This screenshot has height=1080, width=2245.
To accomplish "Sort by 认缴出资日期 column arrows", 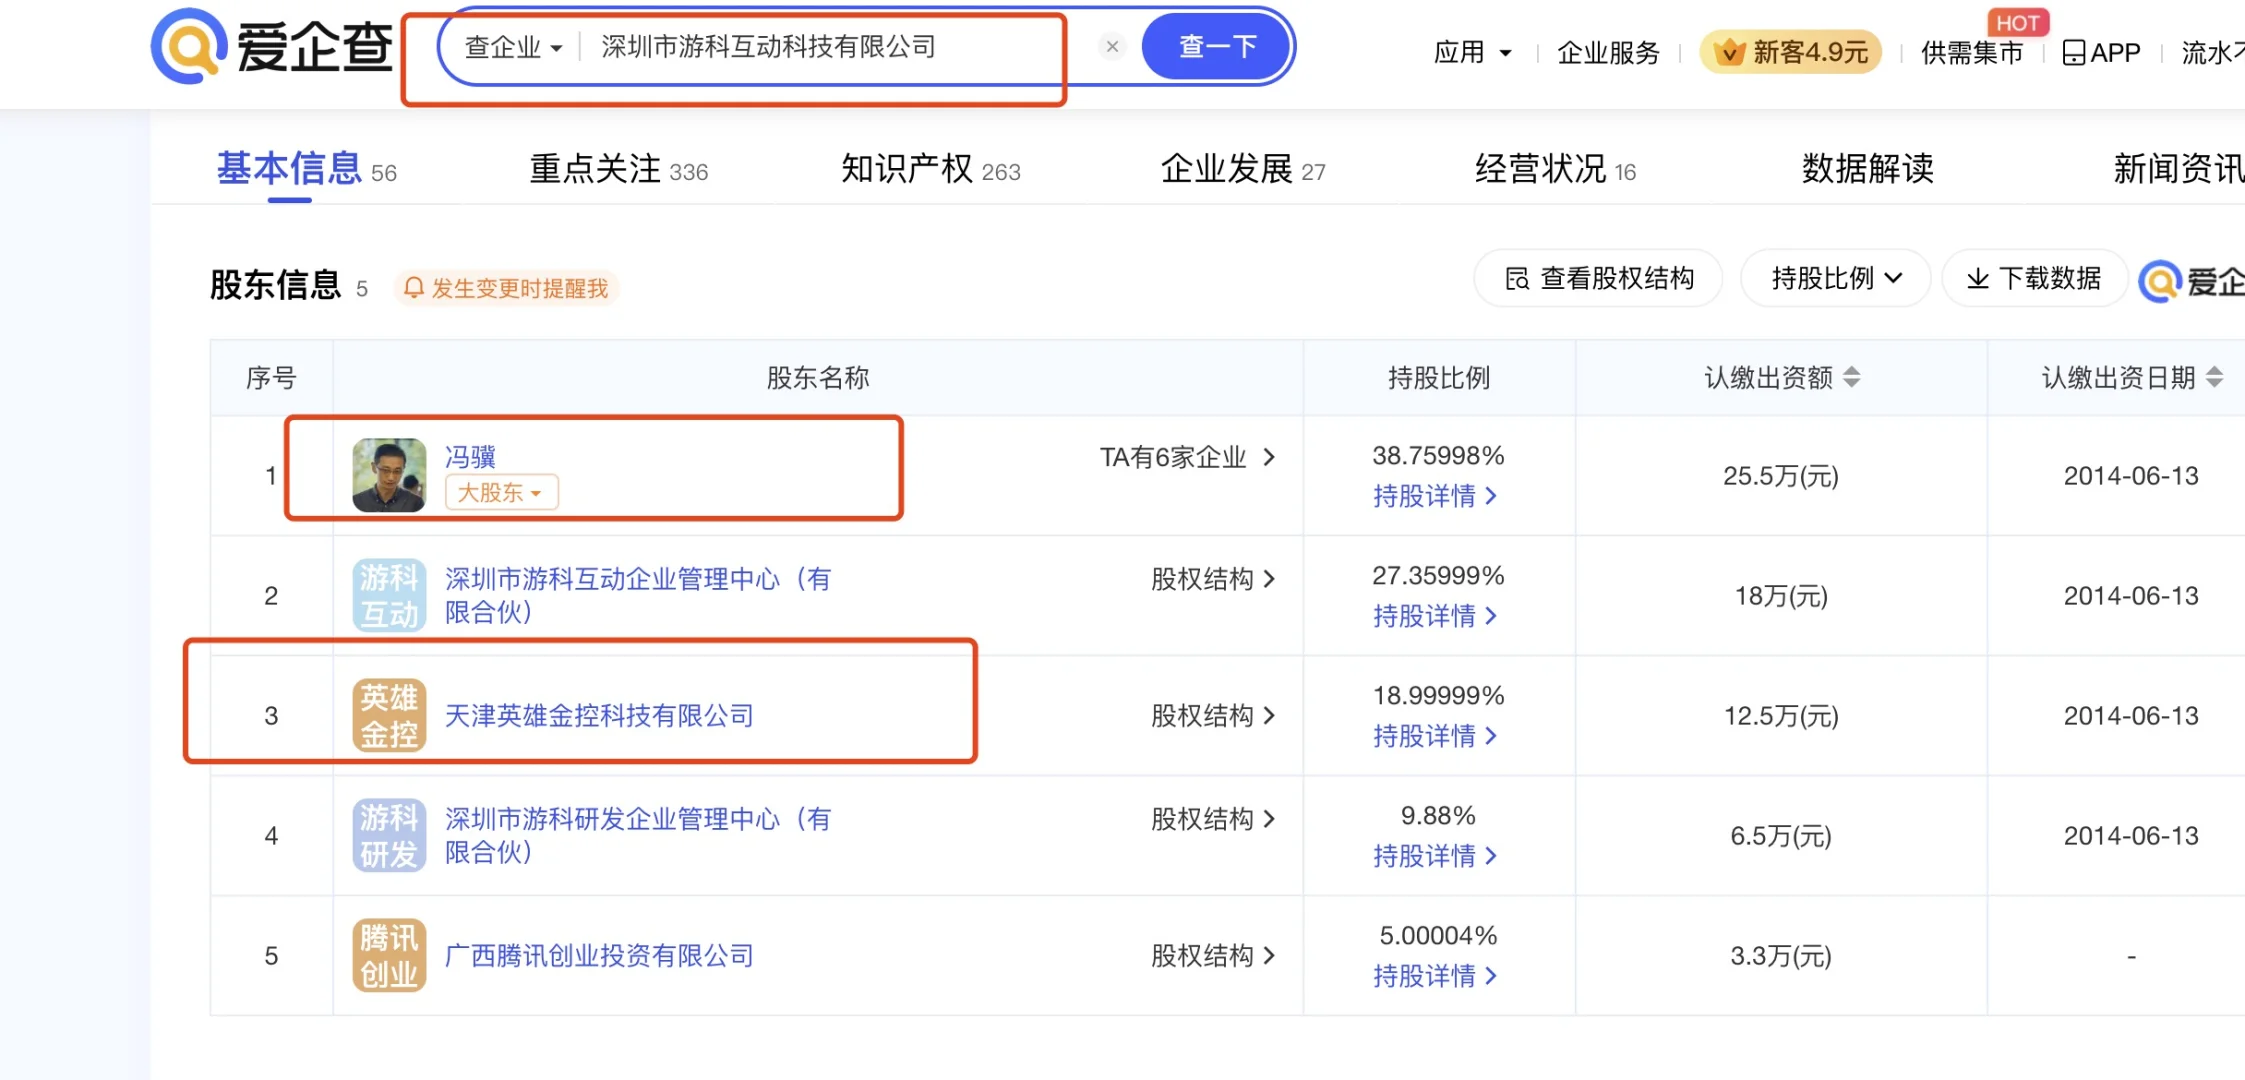I will (2215, 377).
